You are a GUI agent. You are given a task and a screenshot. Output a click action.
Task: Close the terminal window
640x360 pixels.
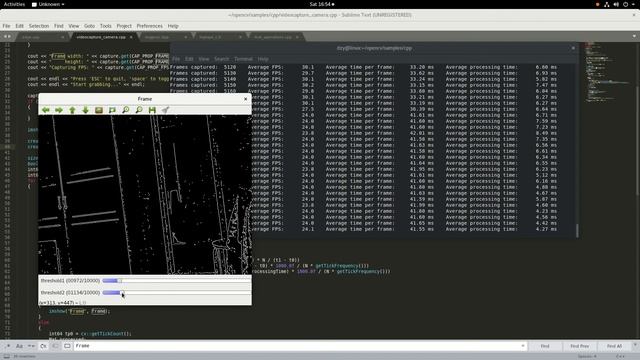[x=573, y=48]
